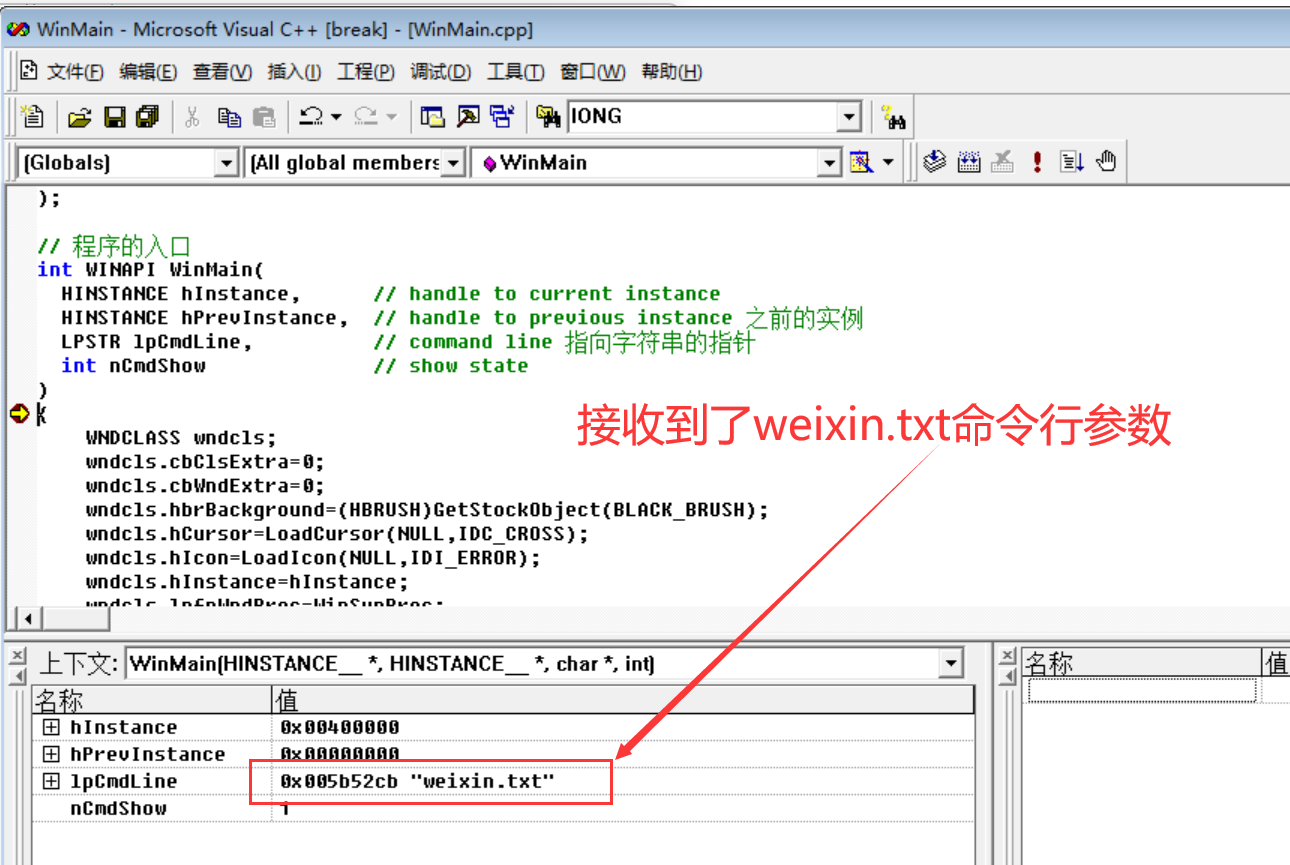Click the wndcls.hInstance=hInstance; line

(x=247, y=582)
